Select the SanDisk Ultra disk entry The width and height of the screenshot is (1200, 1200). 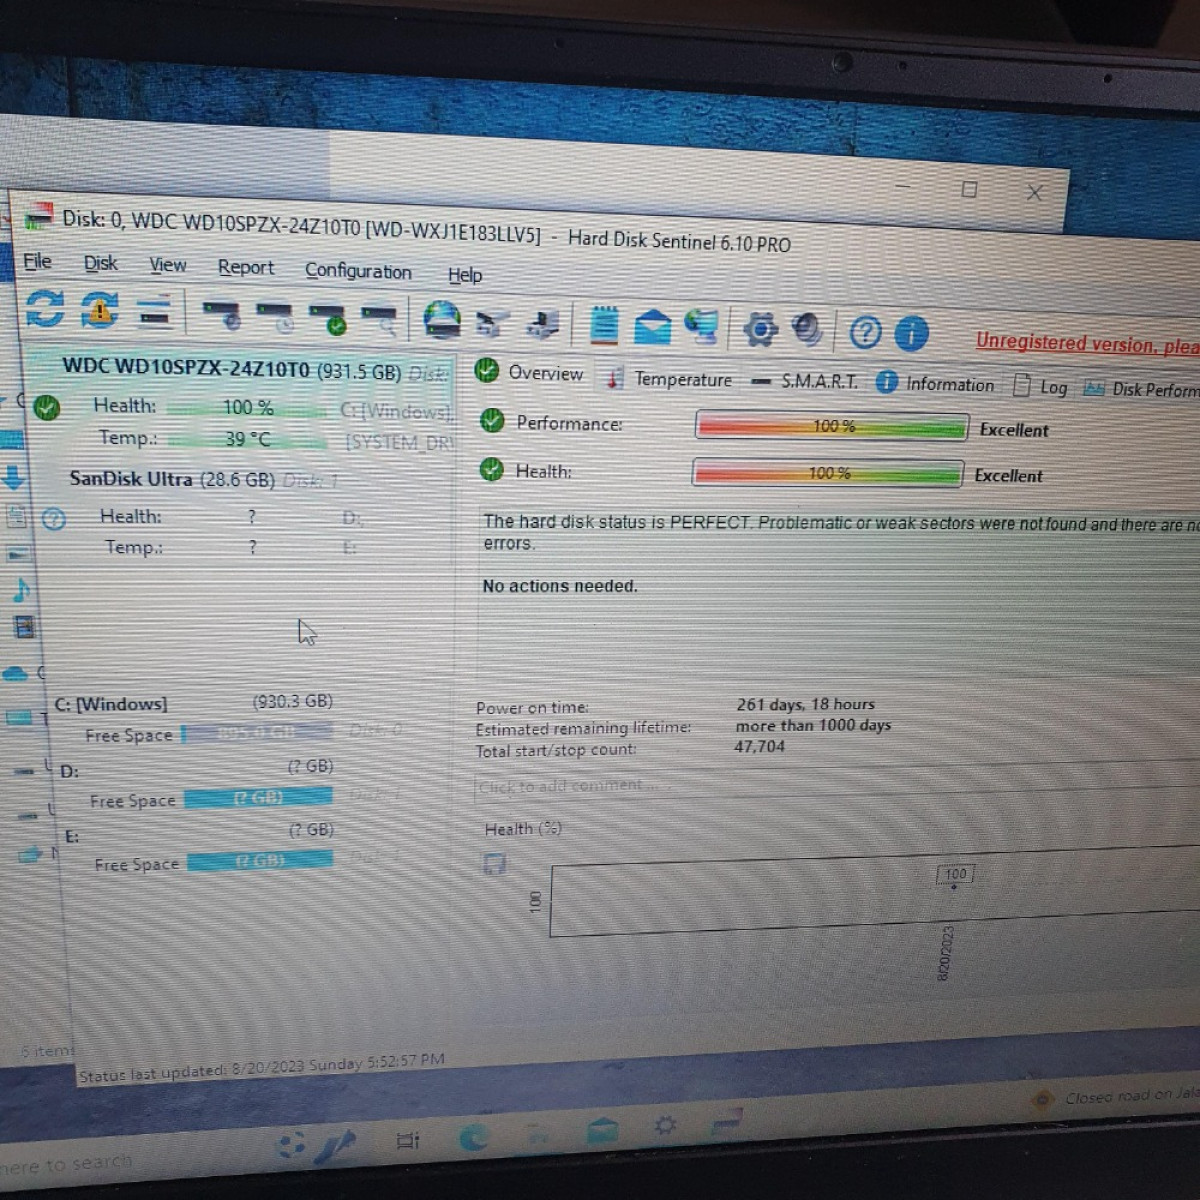(x=172, y=479)
